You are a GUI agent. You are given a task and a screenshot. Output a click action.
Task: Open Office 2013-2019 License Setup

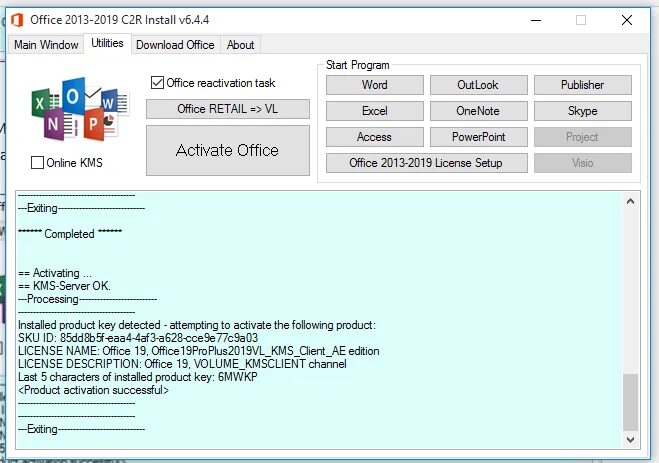coord(427,163)
